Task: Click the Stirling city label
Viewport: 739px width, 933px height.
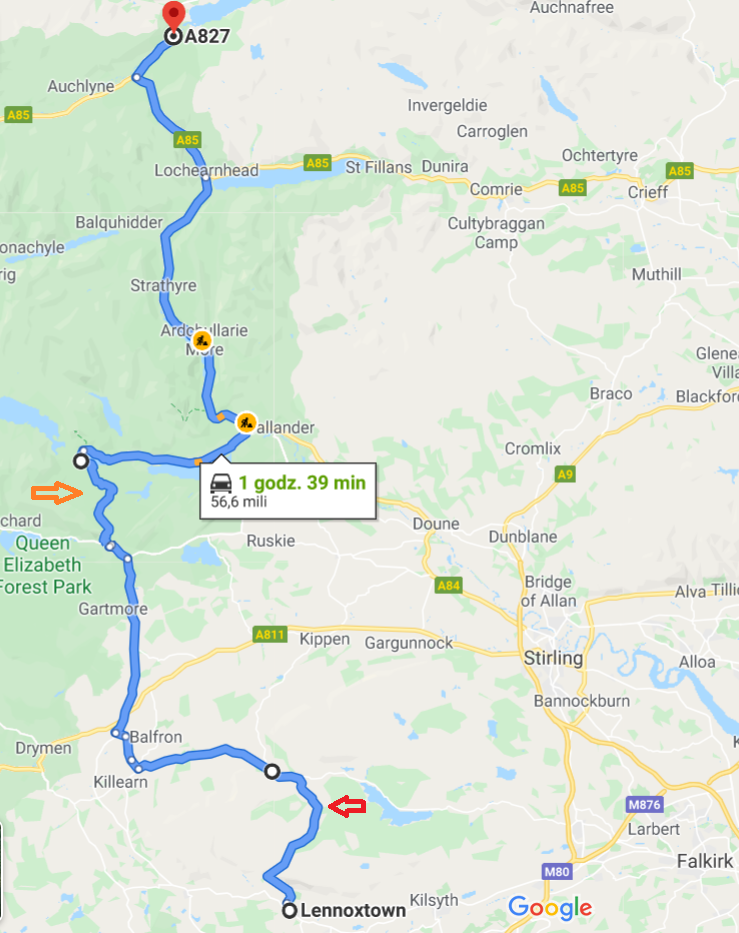Action: click(x=553, y=658)
